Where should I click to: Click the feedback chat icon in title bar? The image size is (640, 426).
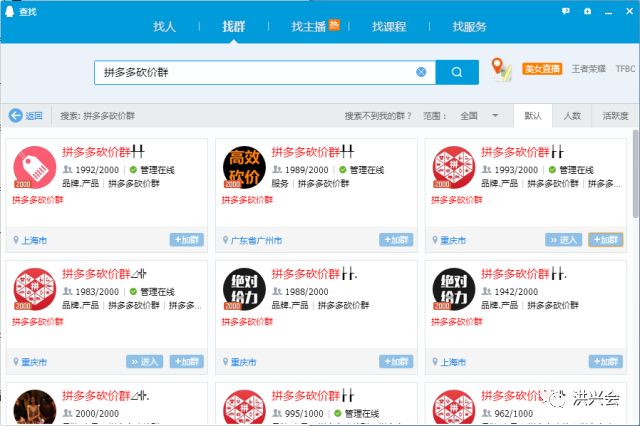click(x=566, y=11)
